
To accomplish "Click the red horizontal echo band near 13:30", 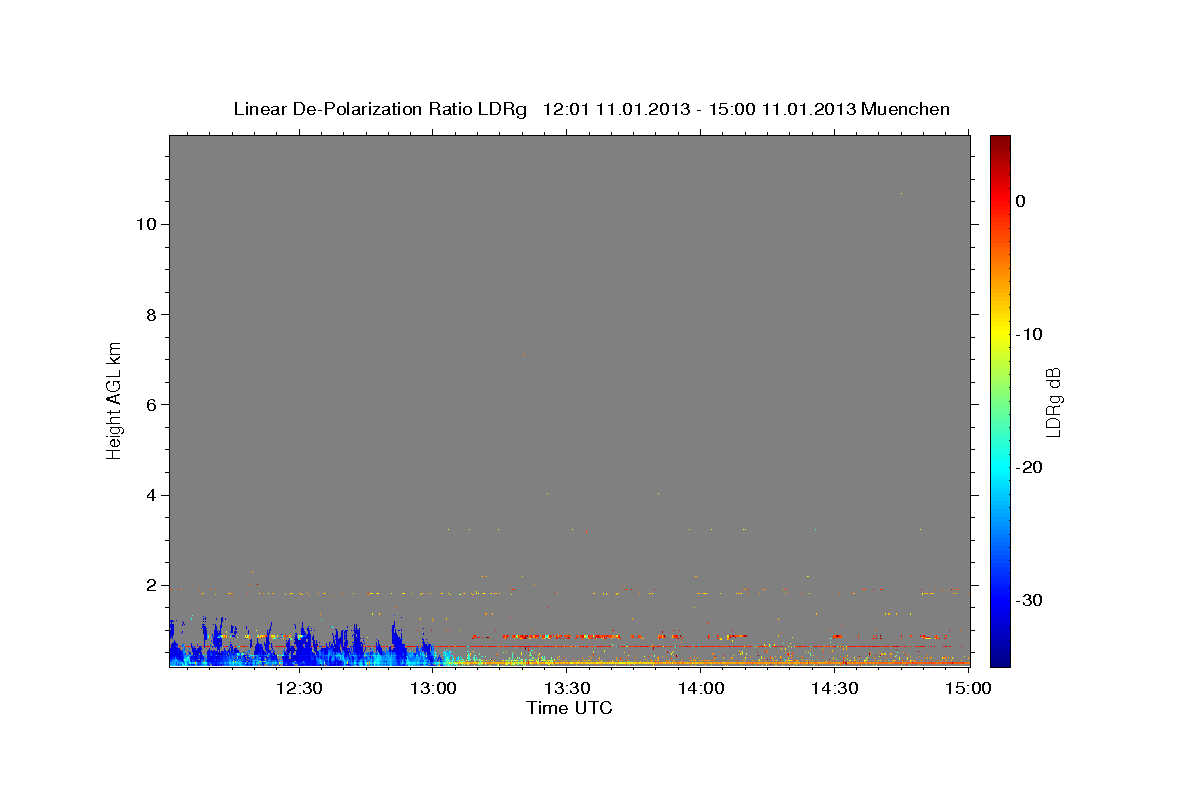I will pos(560,636).
